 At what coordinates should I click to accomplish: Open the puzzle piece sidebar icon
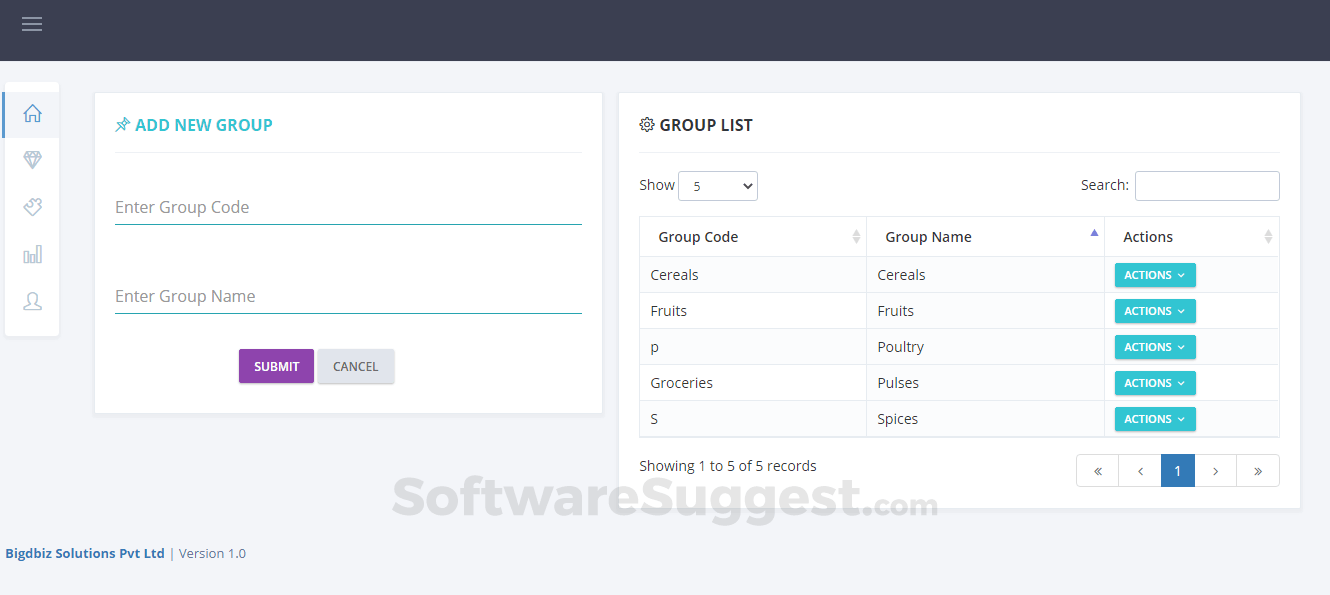click(x=32, y=207)
